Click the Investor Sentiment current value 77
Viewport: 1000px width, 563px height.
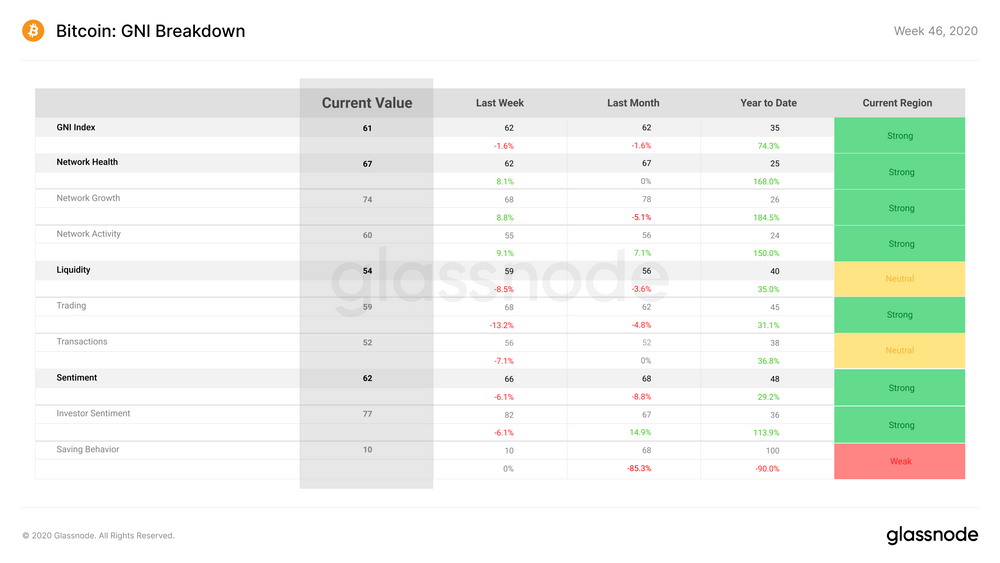coord(367,414)
